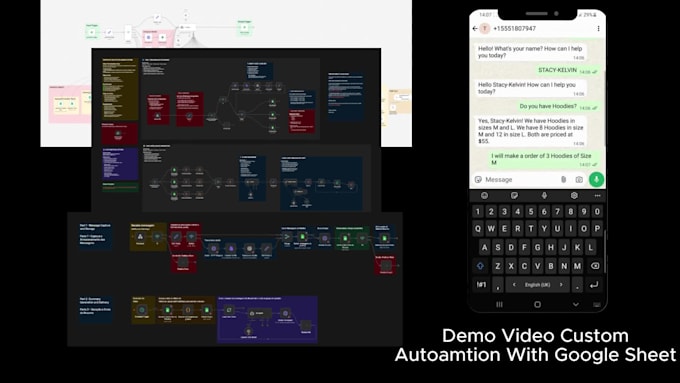Viewport: 680px width, 383px height.
Task: Tap the M key
Action: pos(577,266)
